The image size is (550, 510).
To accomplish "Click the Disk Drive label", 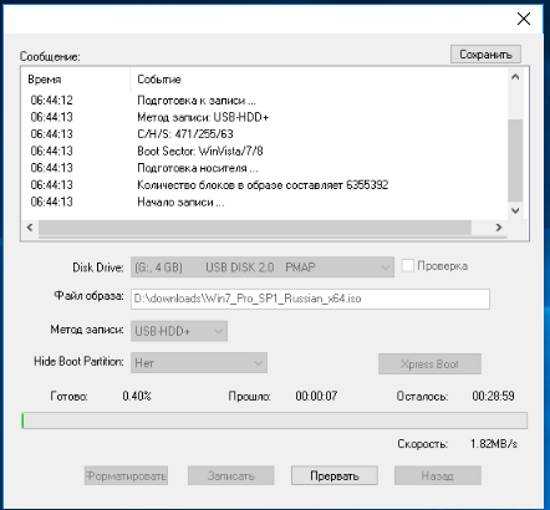I will pos(98,268).
